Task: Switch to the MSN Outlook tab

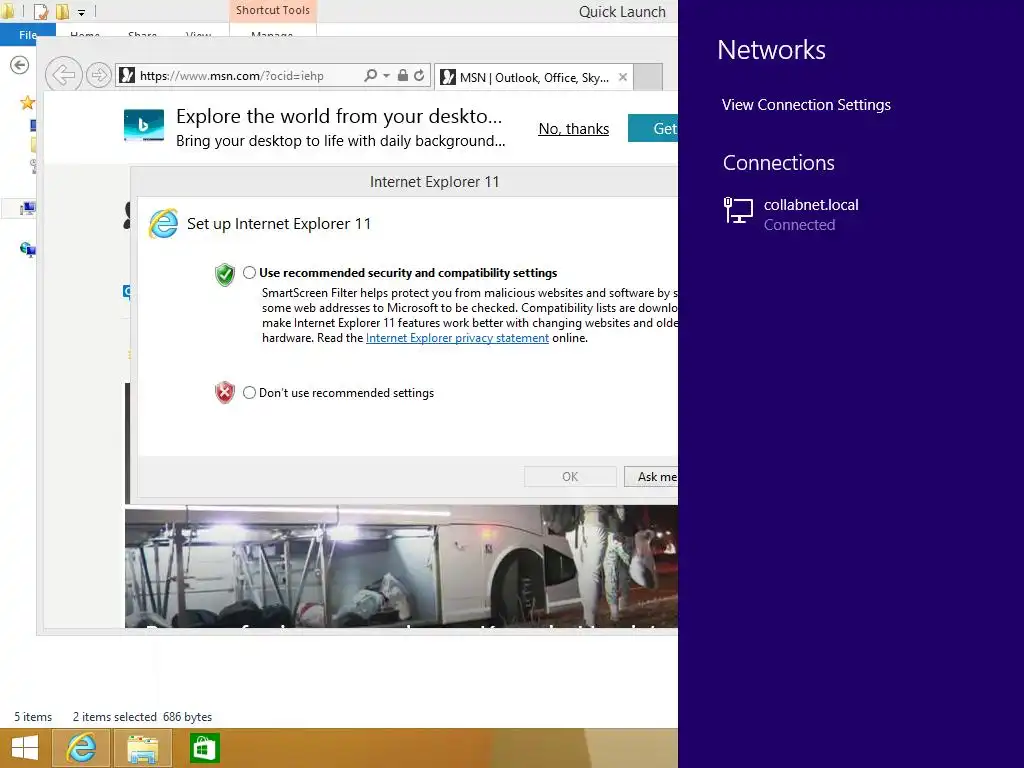Action: (x=534, y=78)
